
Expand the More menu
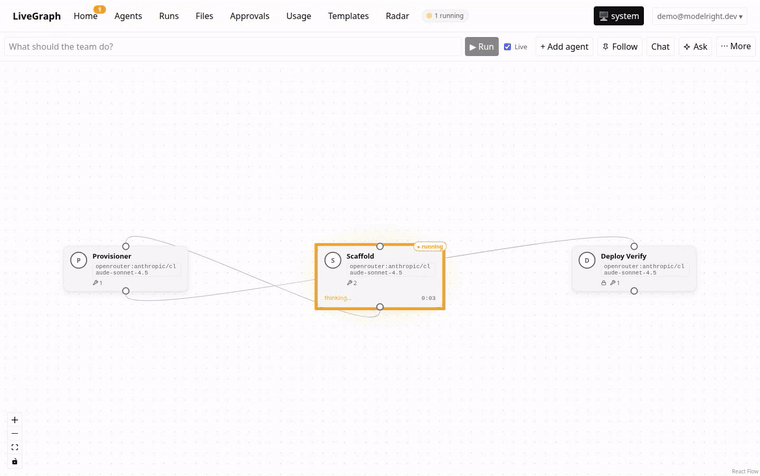click(x=736, y=47)
